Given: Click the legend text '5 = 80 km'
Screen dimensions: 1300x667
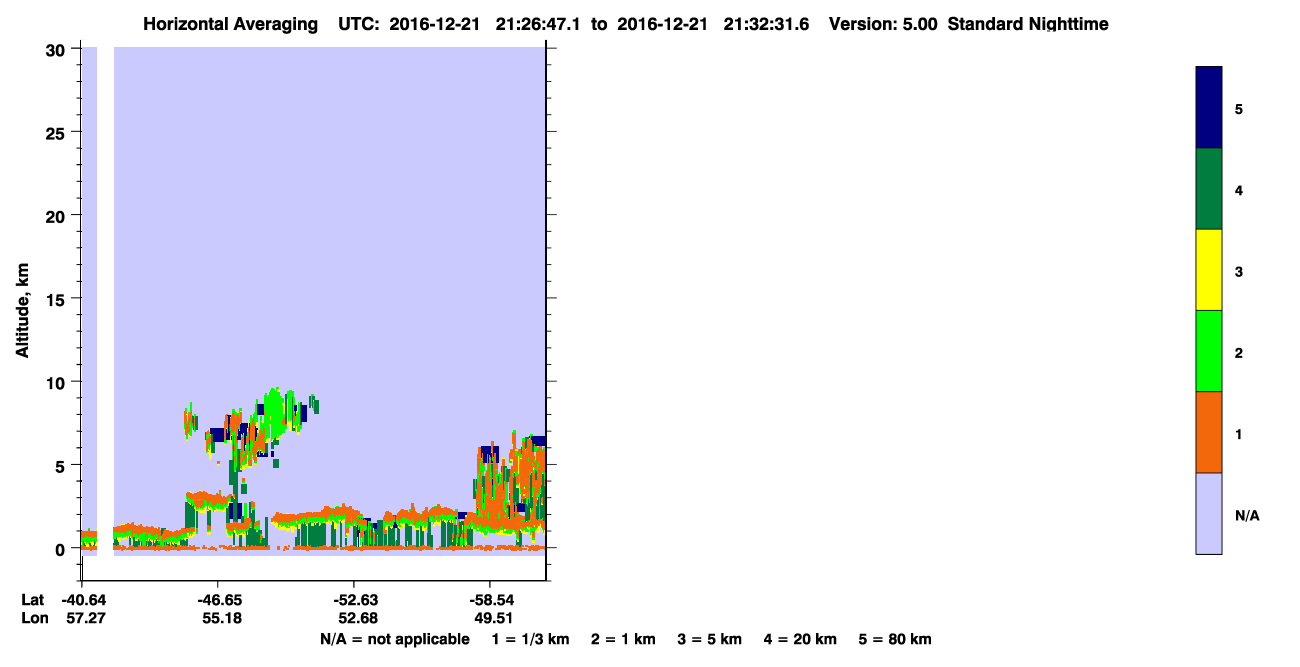Looking at the screenshot, I should (895, 639).
